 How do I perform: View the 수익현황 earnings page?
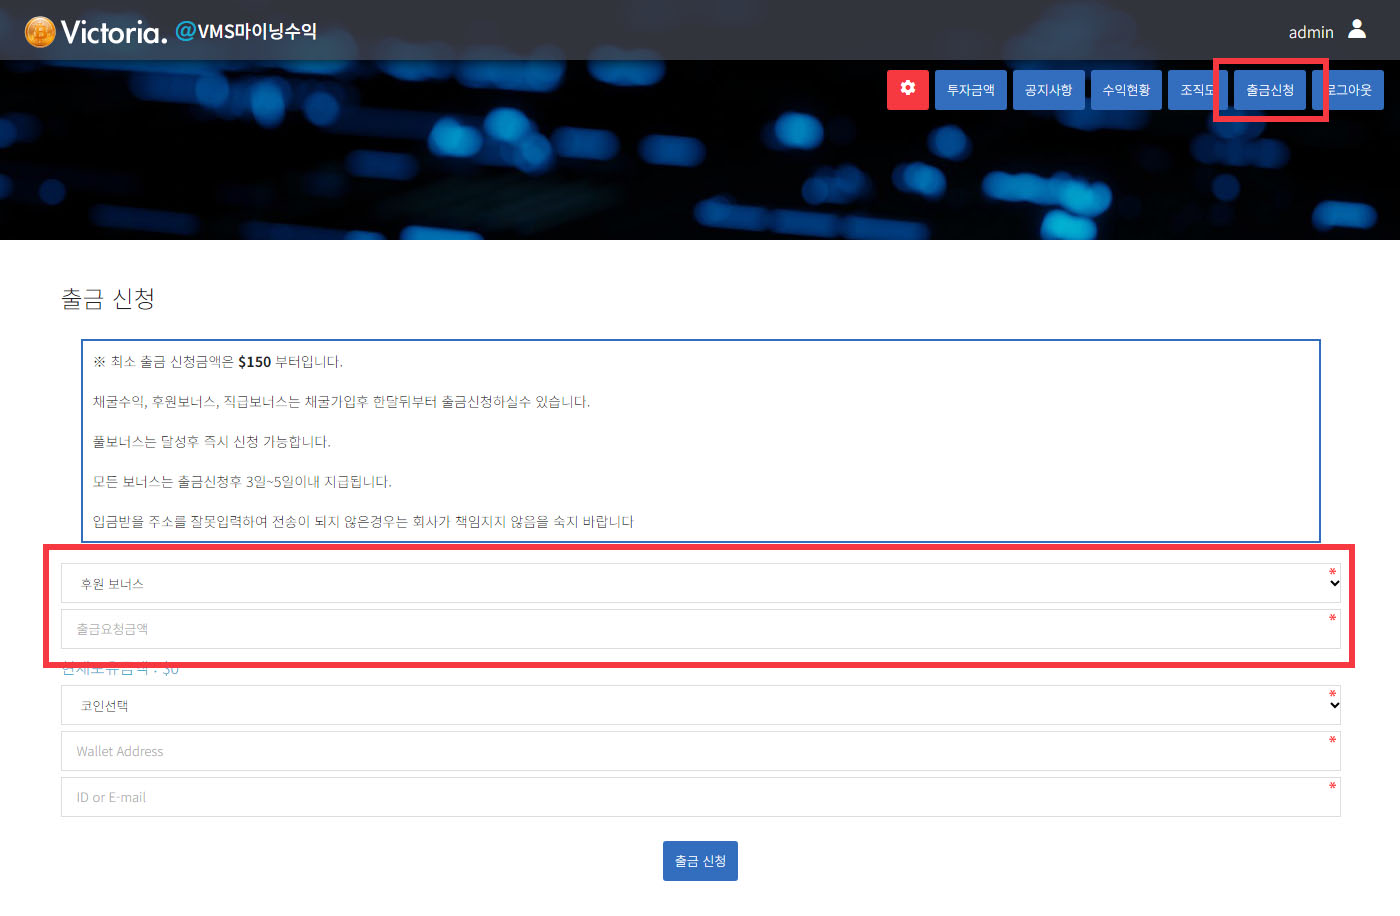1126,90
